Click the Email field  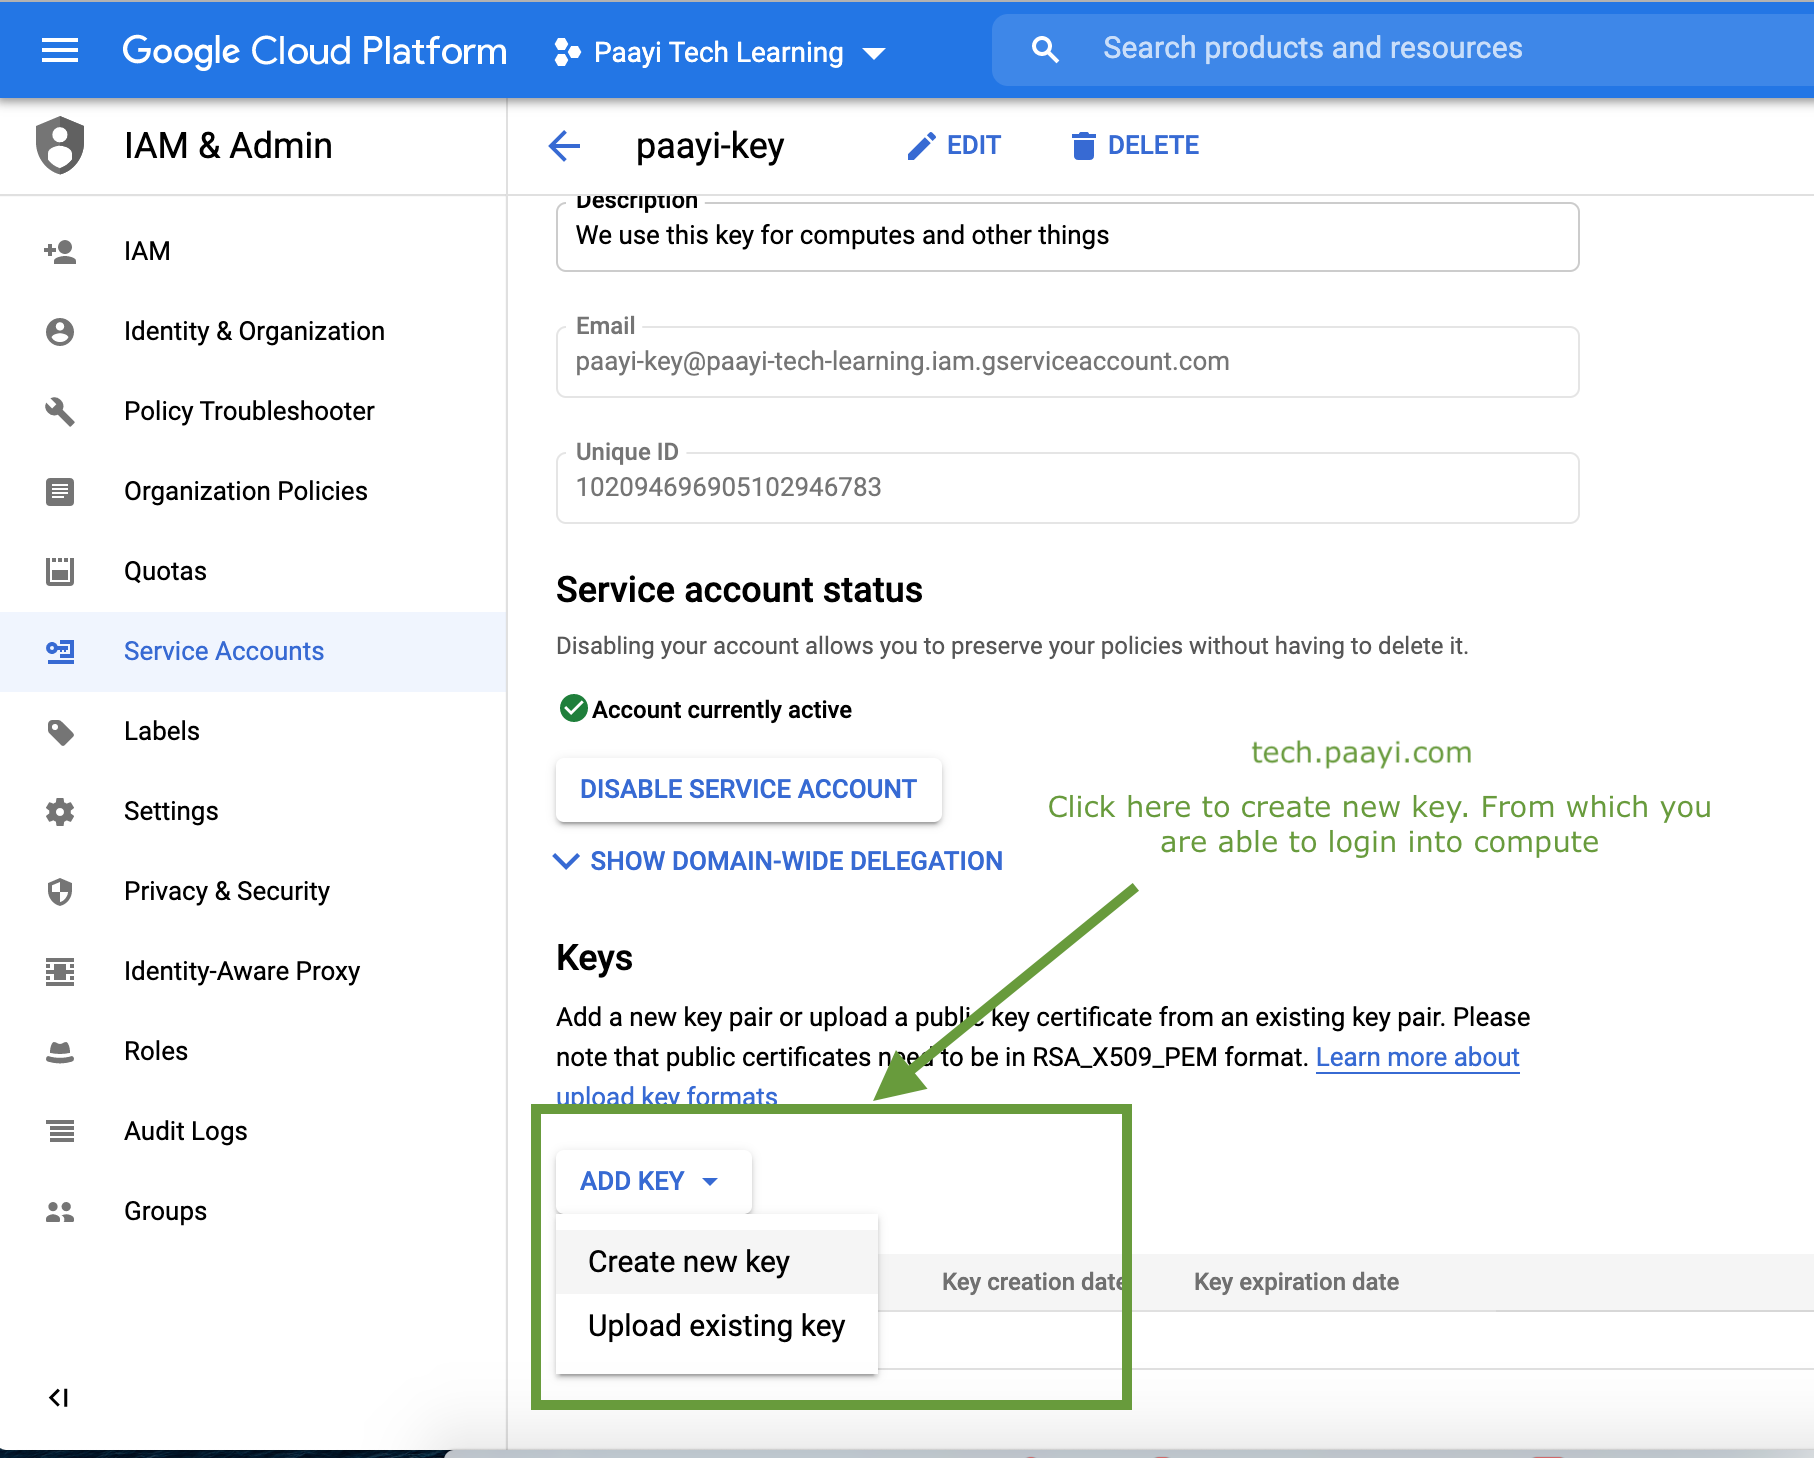point(1067,362)
